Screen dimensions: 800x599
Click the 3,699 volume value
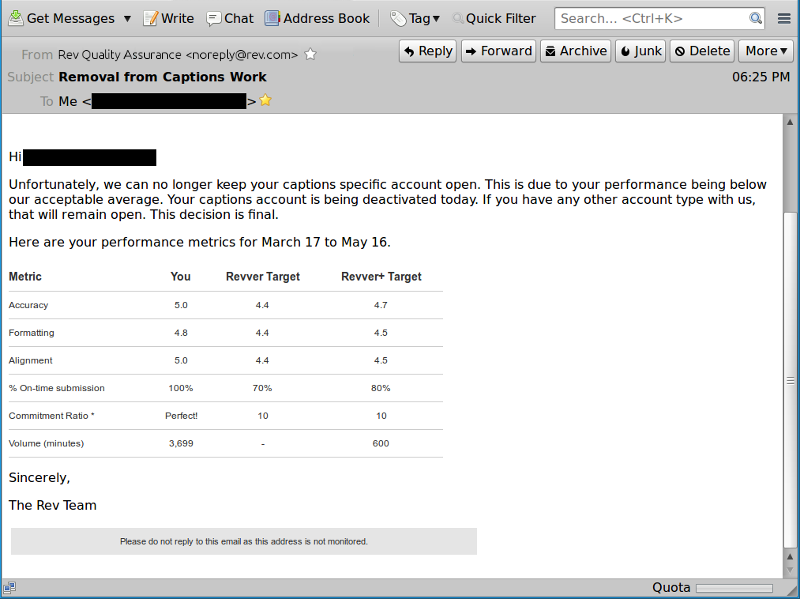pyautogui.click(x=181, y=443)
